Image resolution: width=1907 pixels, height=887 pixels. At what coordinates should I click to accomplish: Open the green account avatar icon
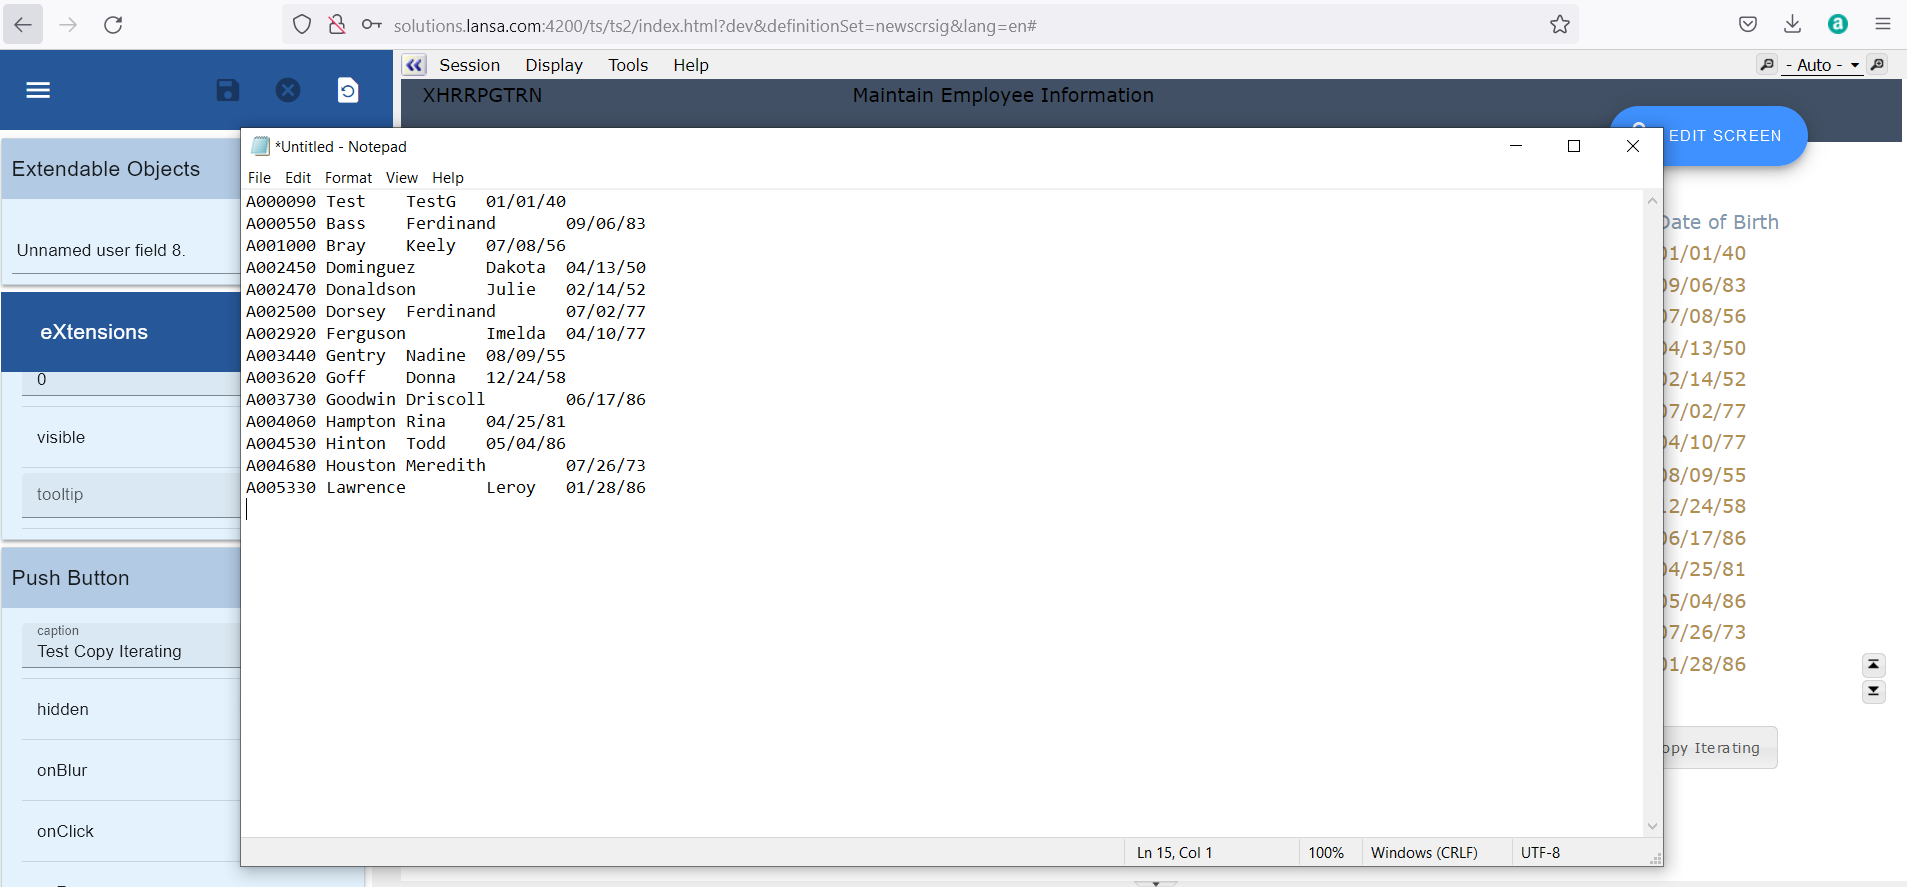coord(1838,24)
